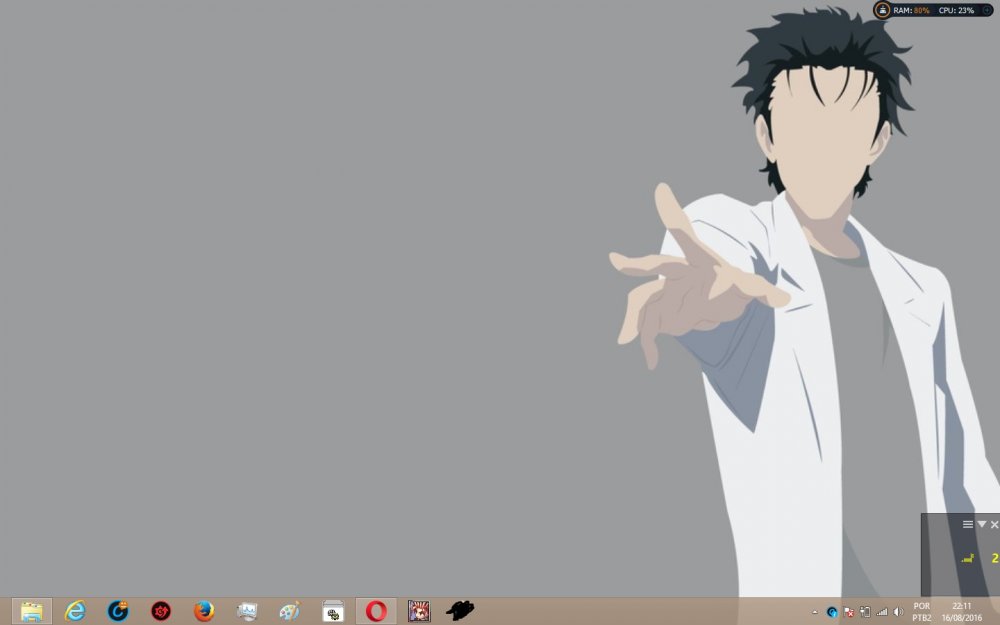Open the paint palette app in taskbar
This screenshot has width=1000, height=625.
coord(290,611)
